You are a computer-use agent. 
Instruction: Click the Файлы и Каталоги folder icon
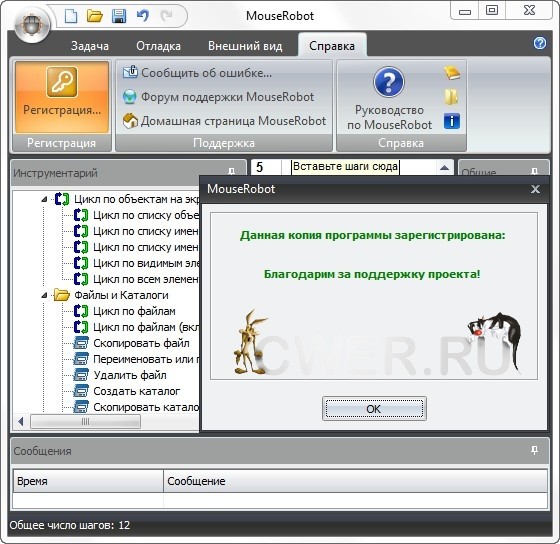[x=61, y=295]
